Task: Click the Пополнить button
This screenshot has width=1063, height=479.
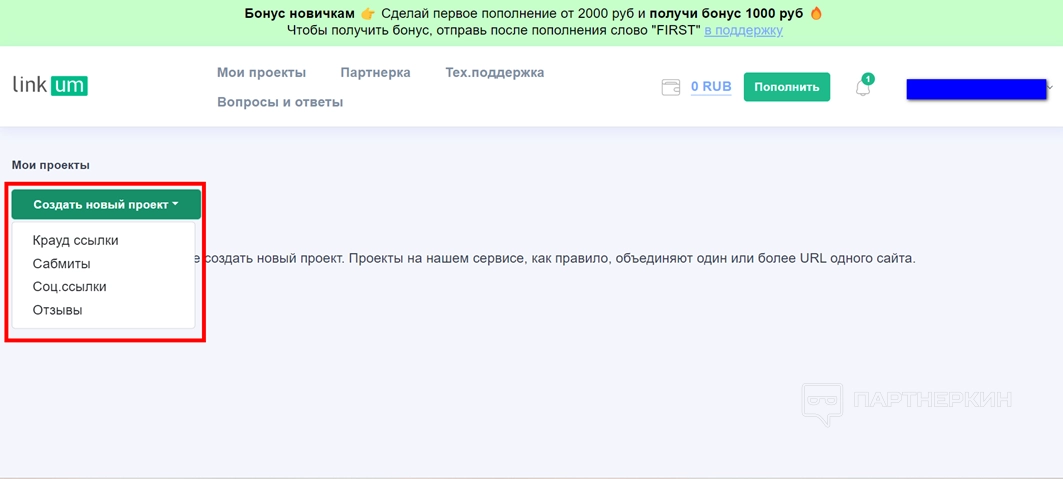Action: click(x=786, y=87)
